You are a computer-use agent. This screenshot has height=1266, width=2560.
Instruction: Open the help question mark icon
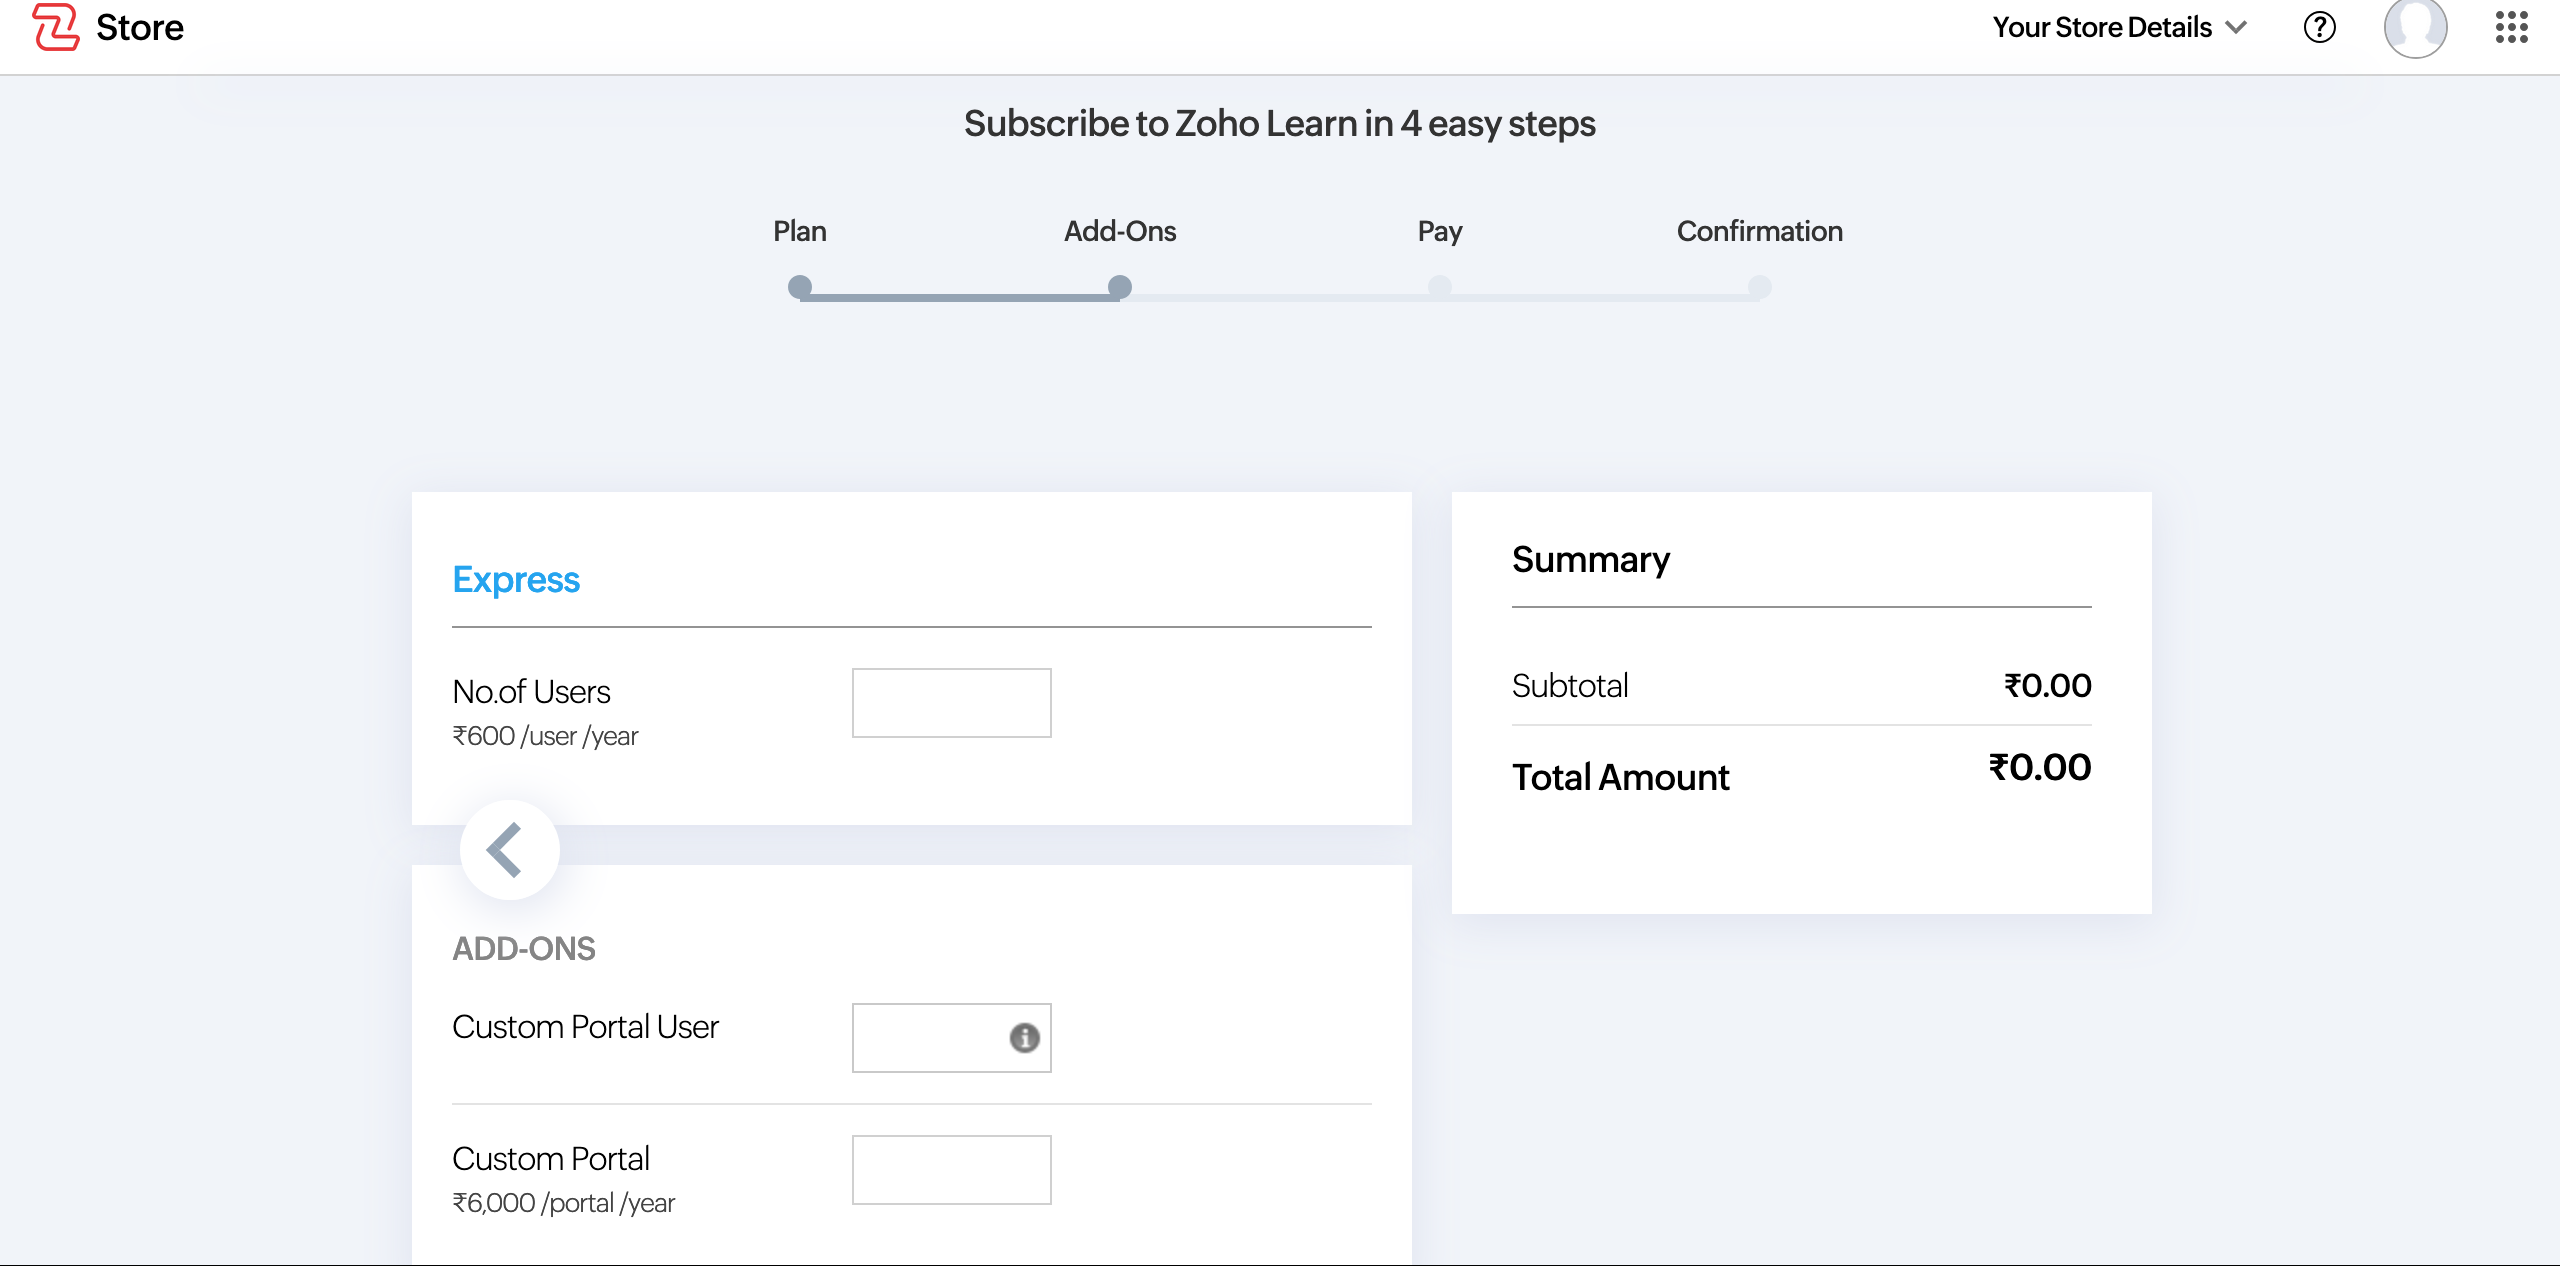coord(2319,27)
